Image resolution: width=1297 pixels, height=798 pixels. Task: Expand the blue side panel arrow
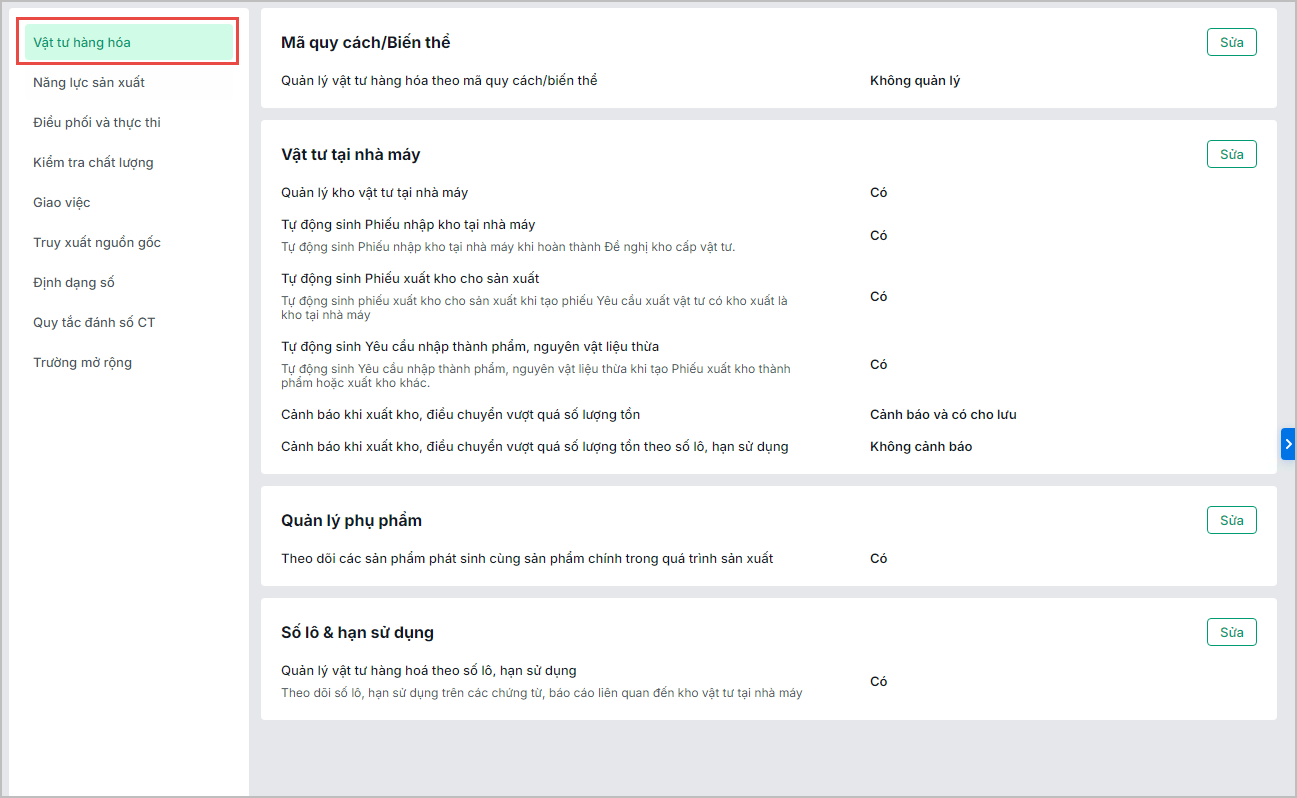coord(1288,443)
